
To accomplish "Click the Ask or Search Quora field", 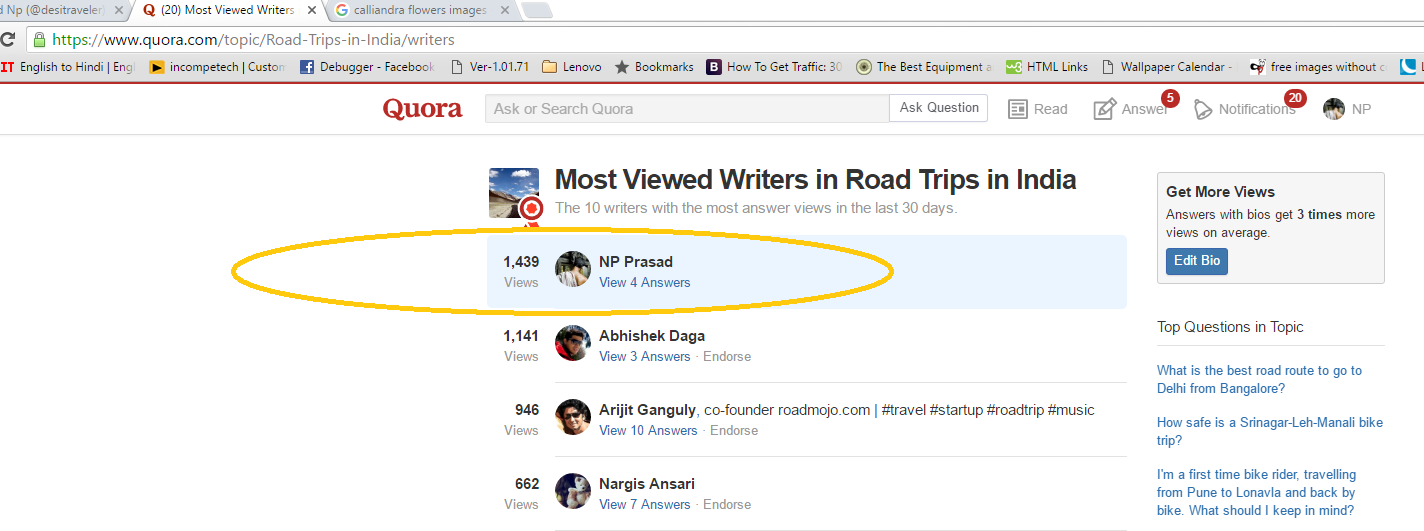I will tap(687, 108).
